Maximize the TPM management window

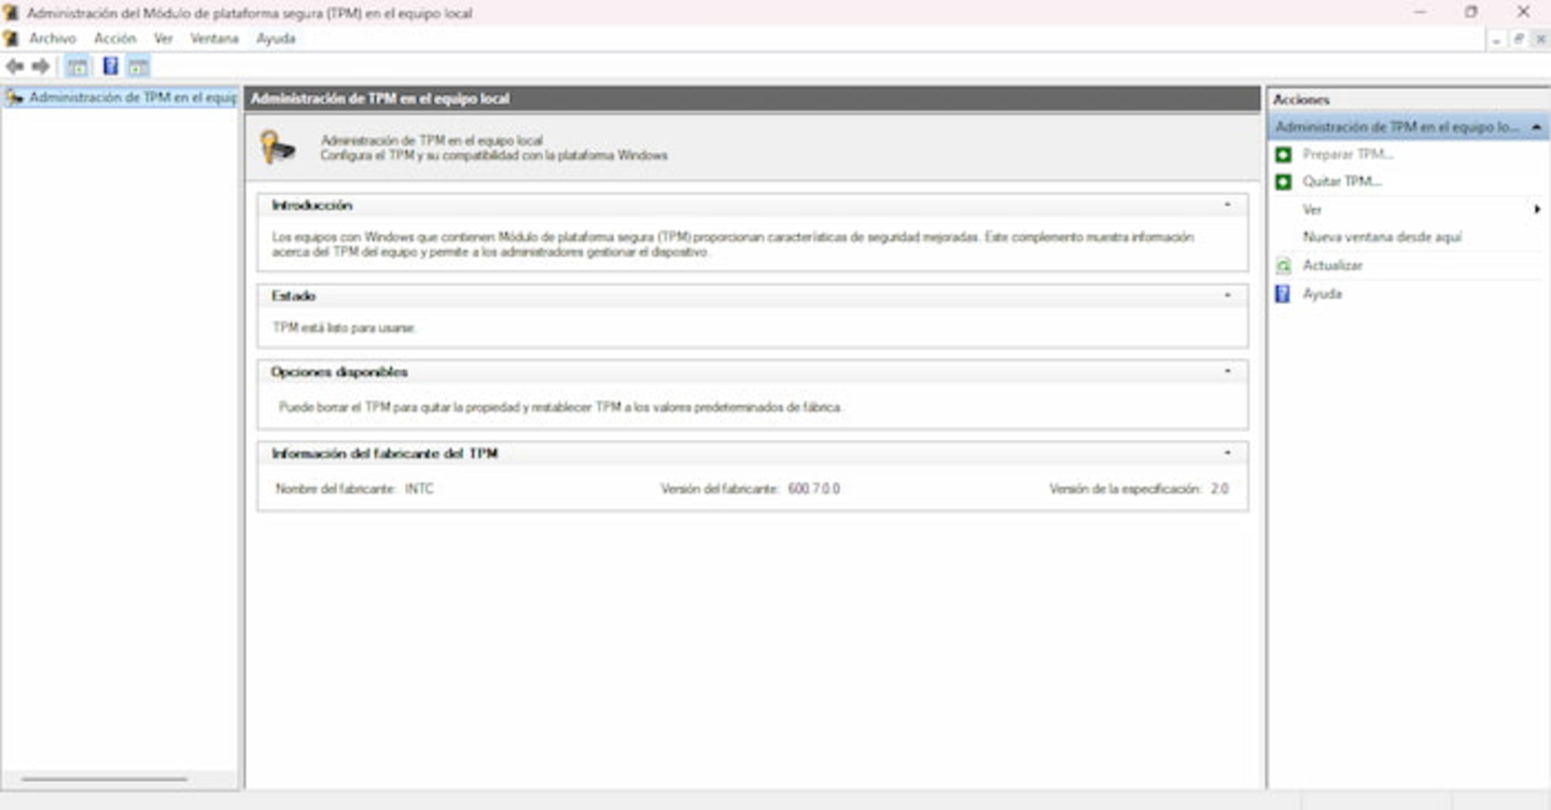point(1471,12)
